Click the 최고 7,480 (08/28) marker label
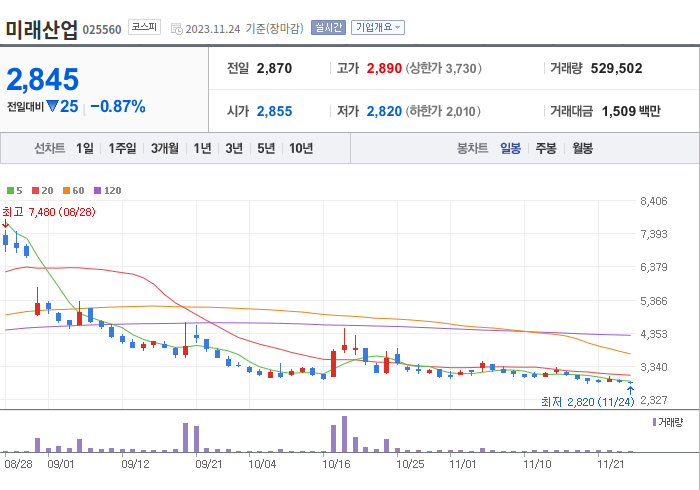700x490 pixels. click(49, 212)
